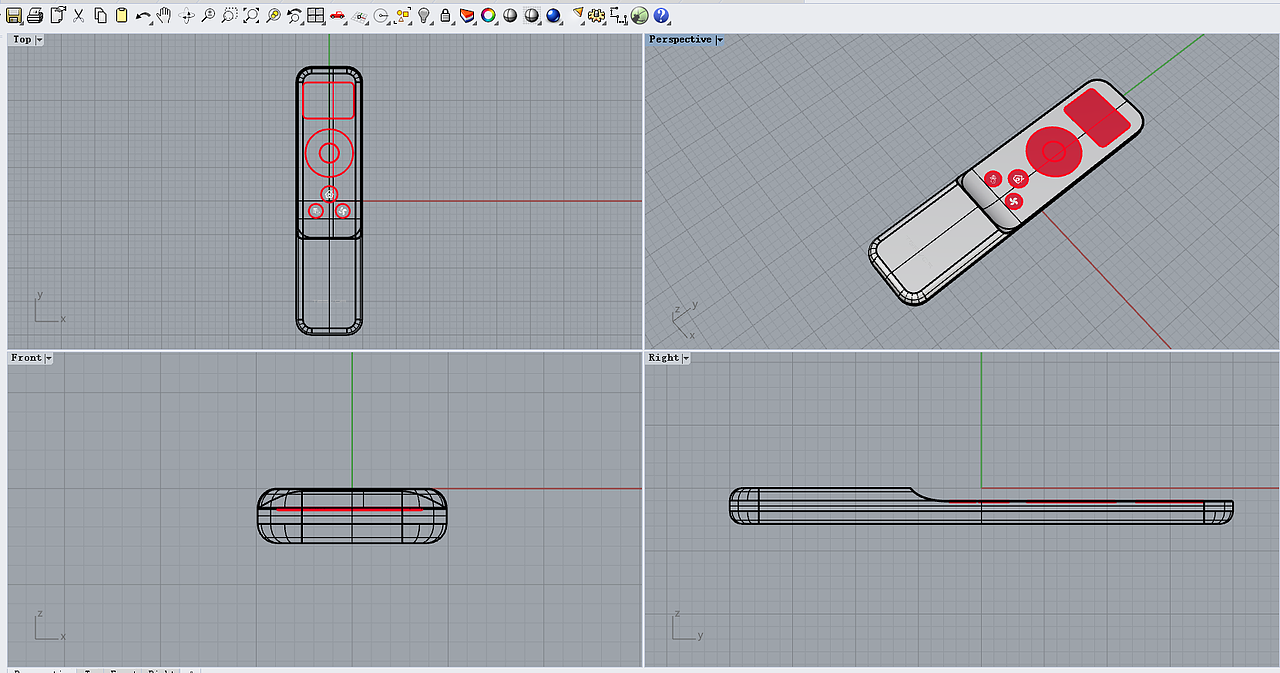Screen dimensions: 1280x673
Task: Select the red rectangle outline in Top view
Action: coord(328,100)
